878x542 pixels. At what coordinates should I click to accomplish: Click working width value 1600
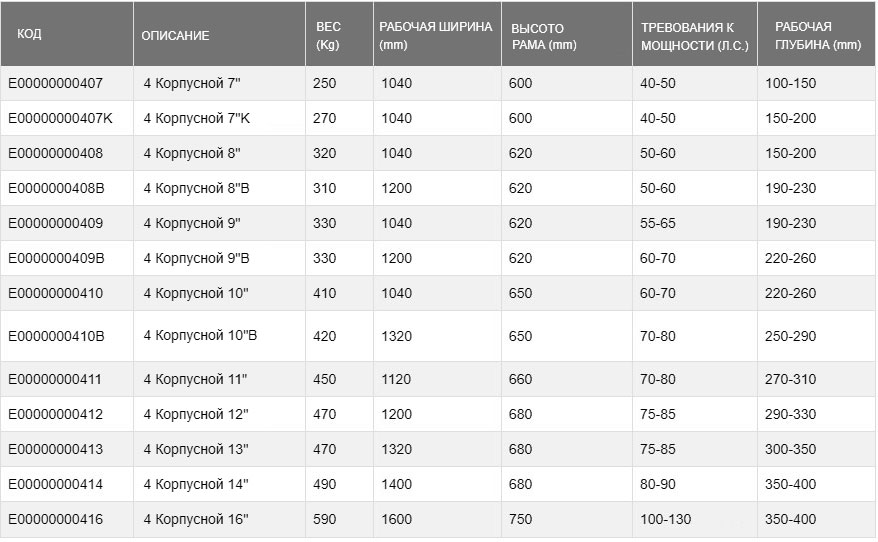click(x=396, y=520)
